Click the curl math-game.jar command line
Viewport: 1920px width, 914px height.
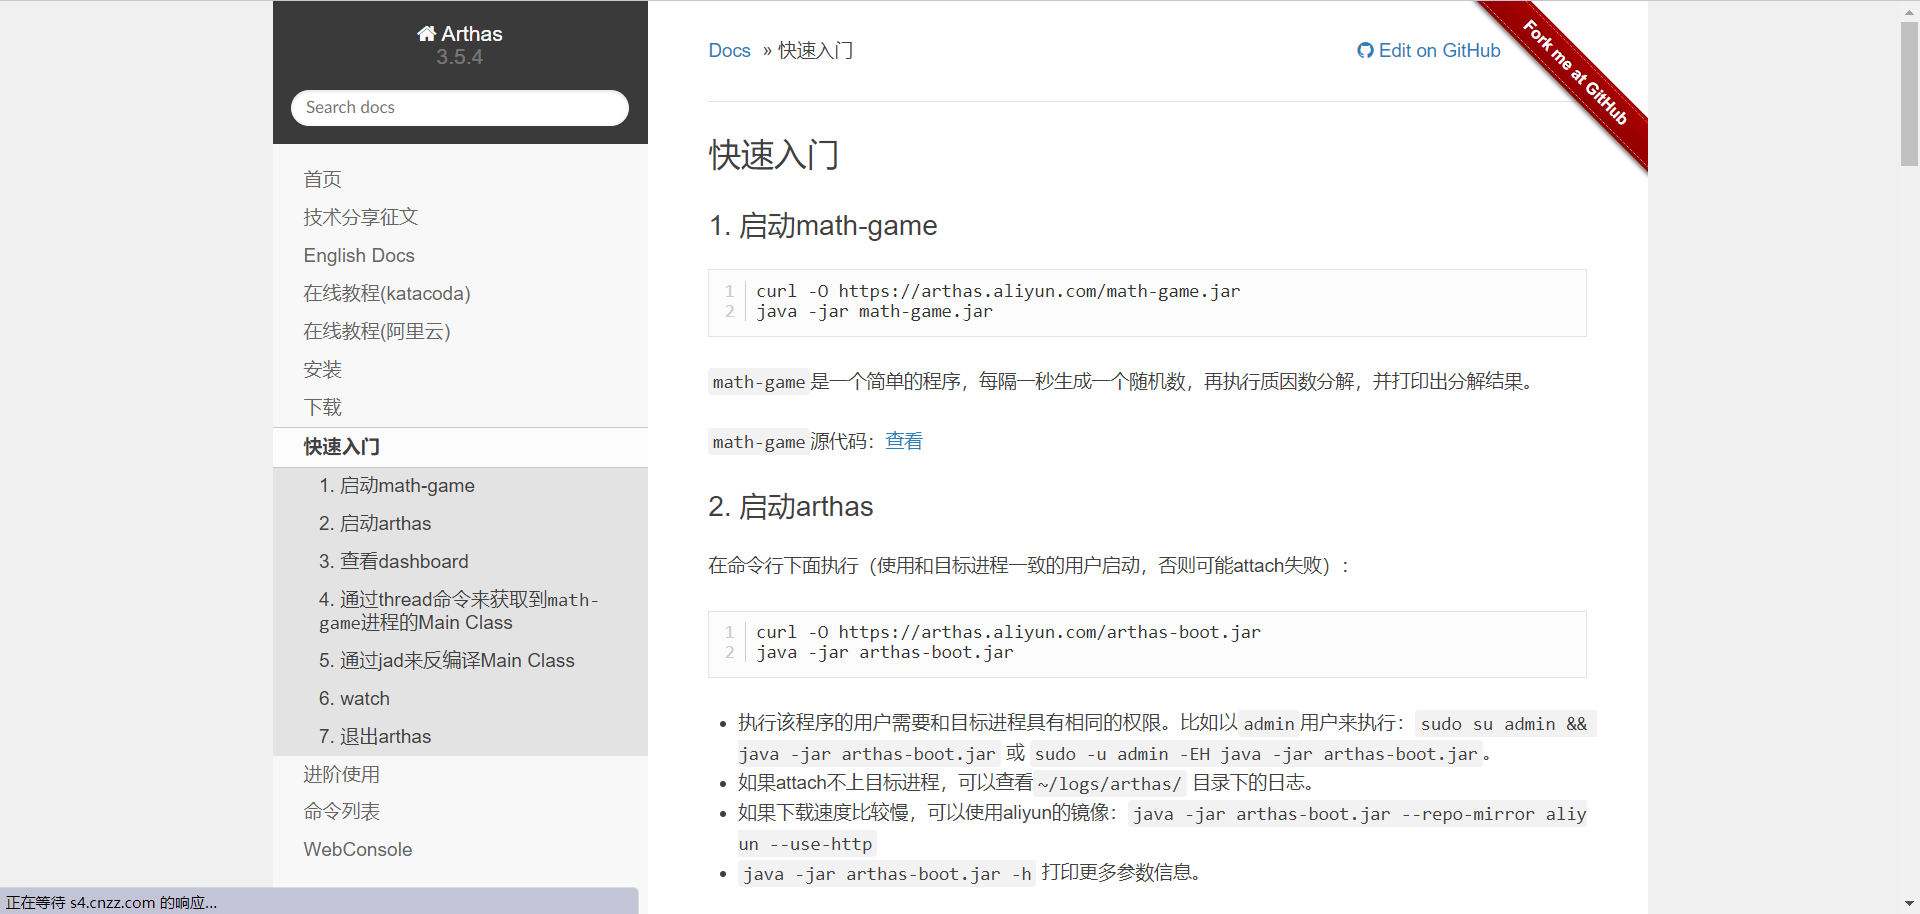(x=998, y=291)
